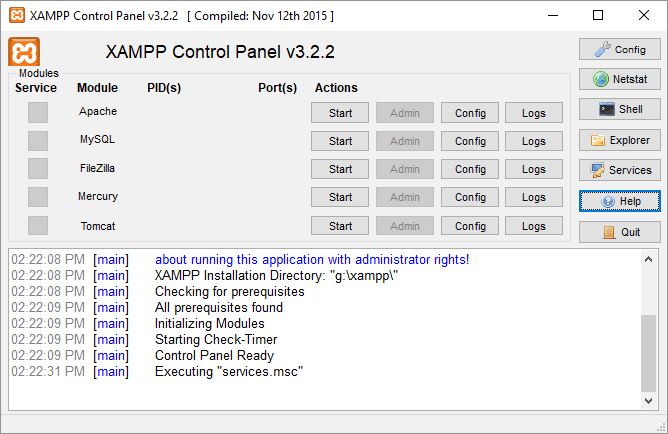The image size is (668, 434).
Task: Open Config for the Tomcat module
Action: (470, 226)
